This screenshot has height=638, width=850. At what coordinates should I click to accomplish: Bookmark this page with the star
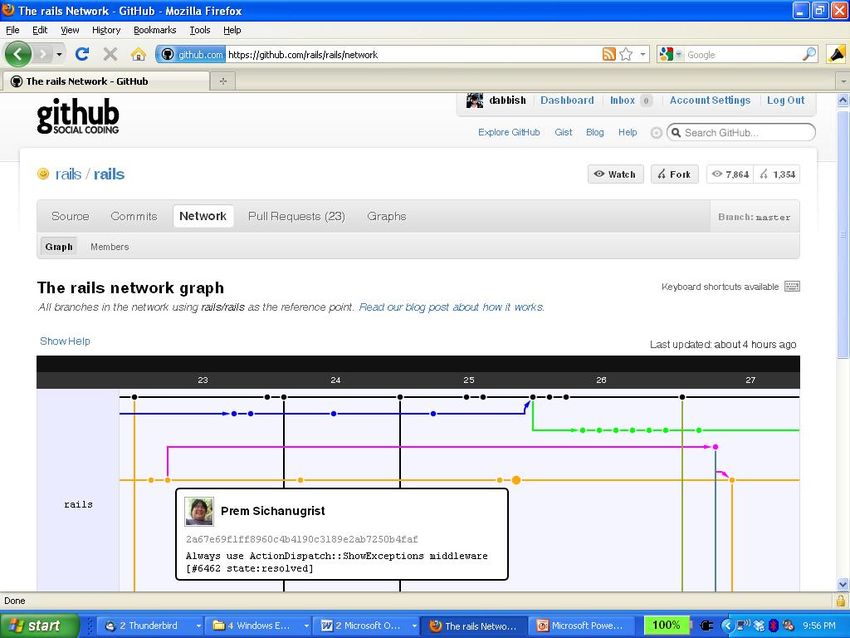(626, 54)
